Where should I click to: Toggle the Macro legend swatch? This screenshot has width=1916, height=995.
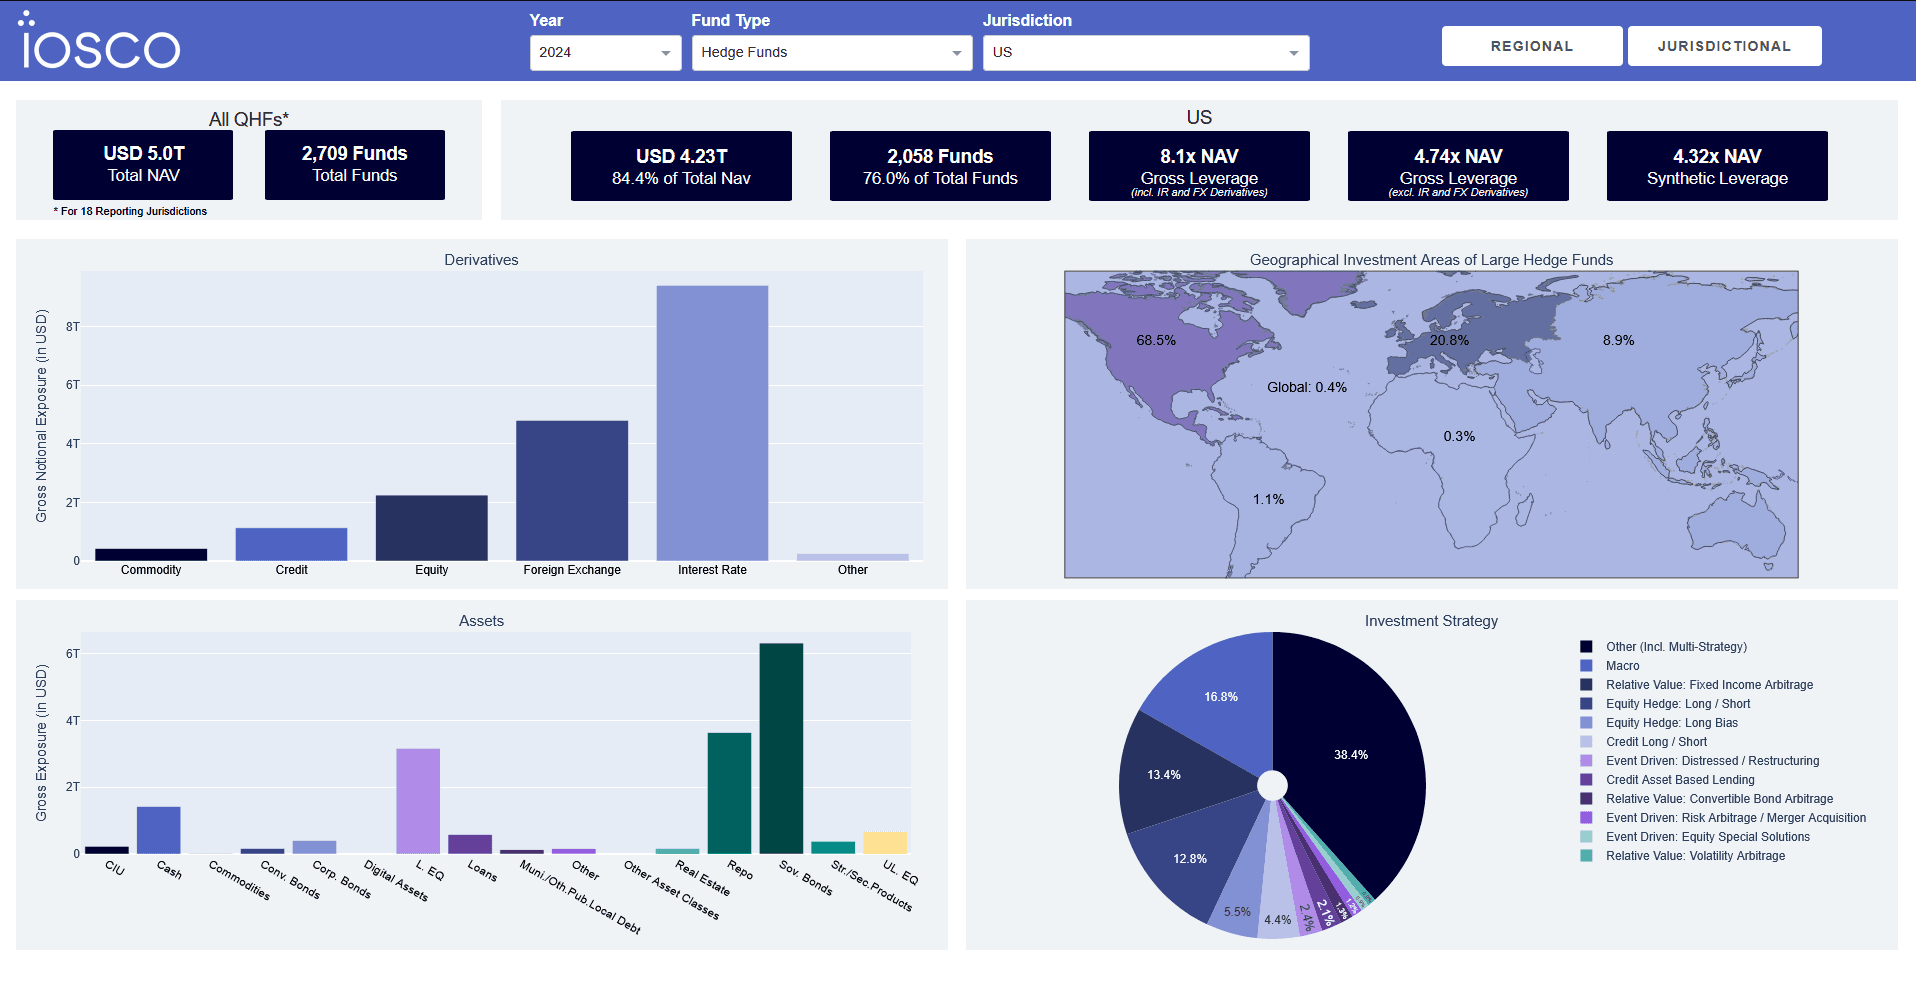tap(1586, 666)
